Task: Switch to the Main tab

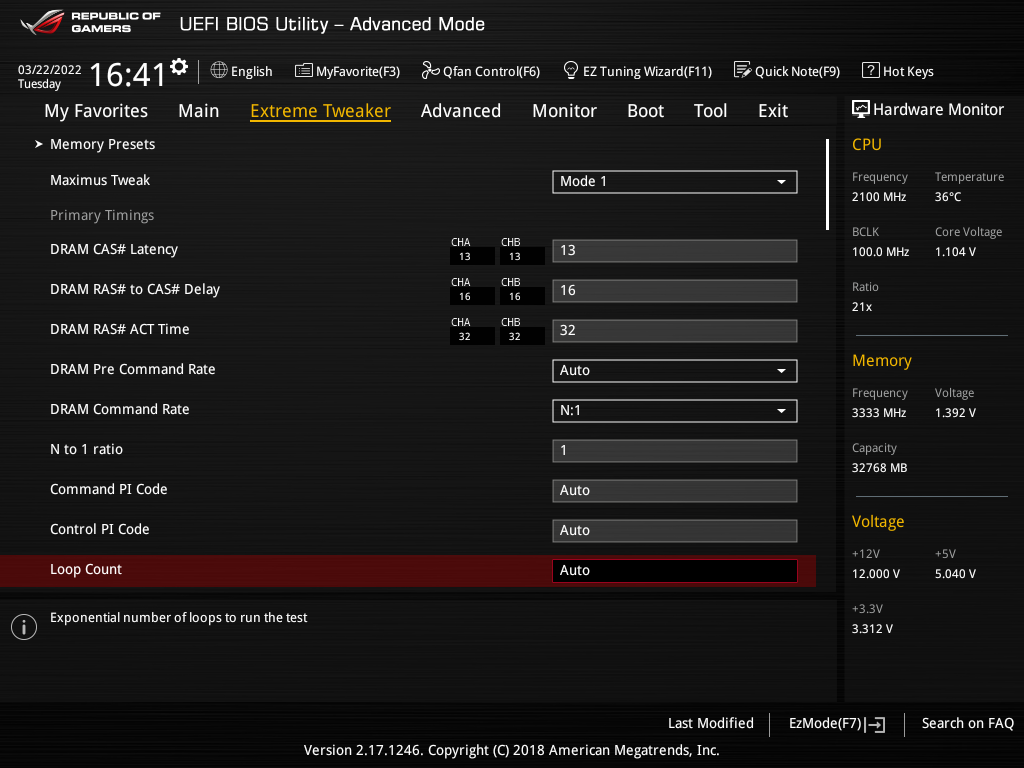Action: coord(199,111)
